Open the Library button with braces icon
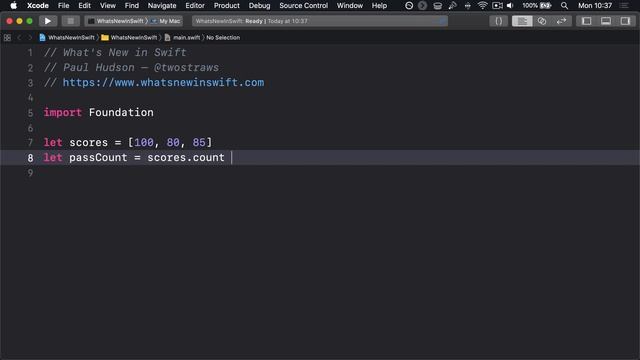640x360 pixels. coord(498,21)
